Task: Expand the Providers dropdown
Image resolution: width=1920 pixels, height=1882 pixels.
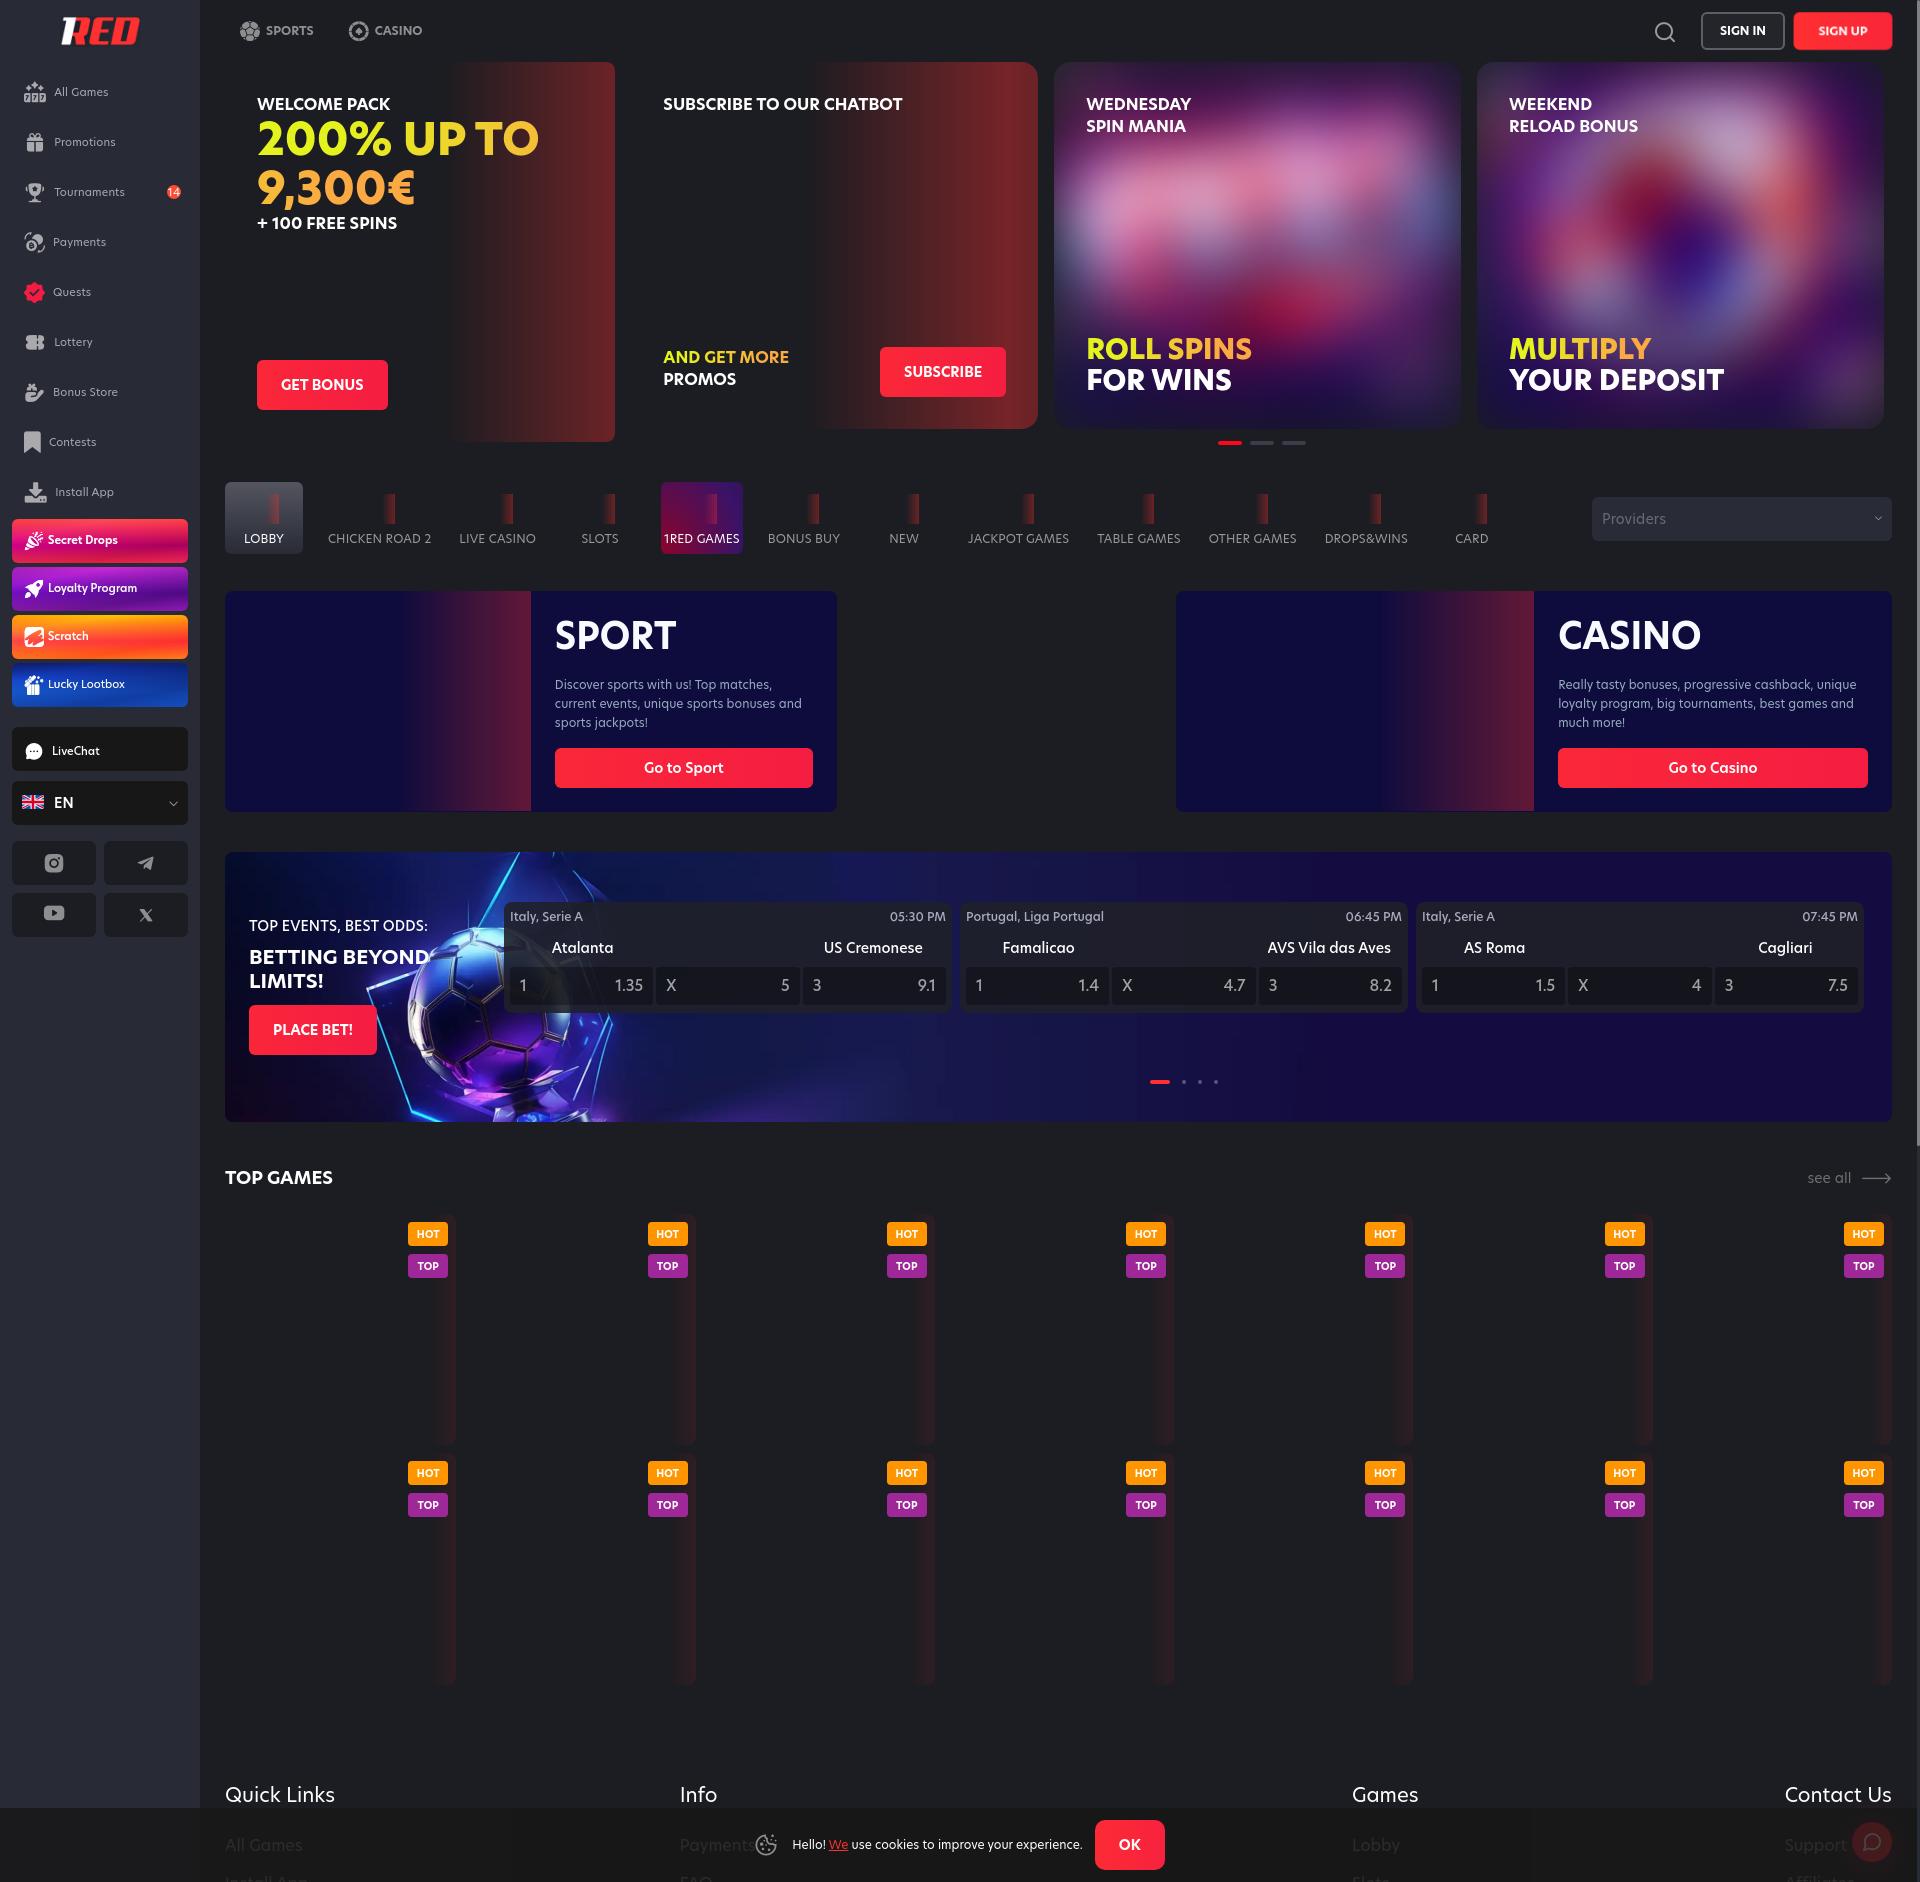Action: (x=1741, y=519)
